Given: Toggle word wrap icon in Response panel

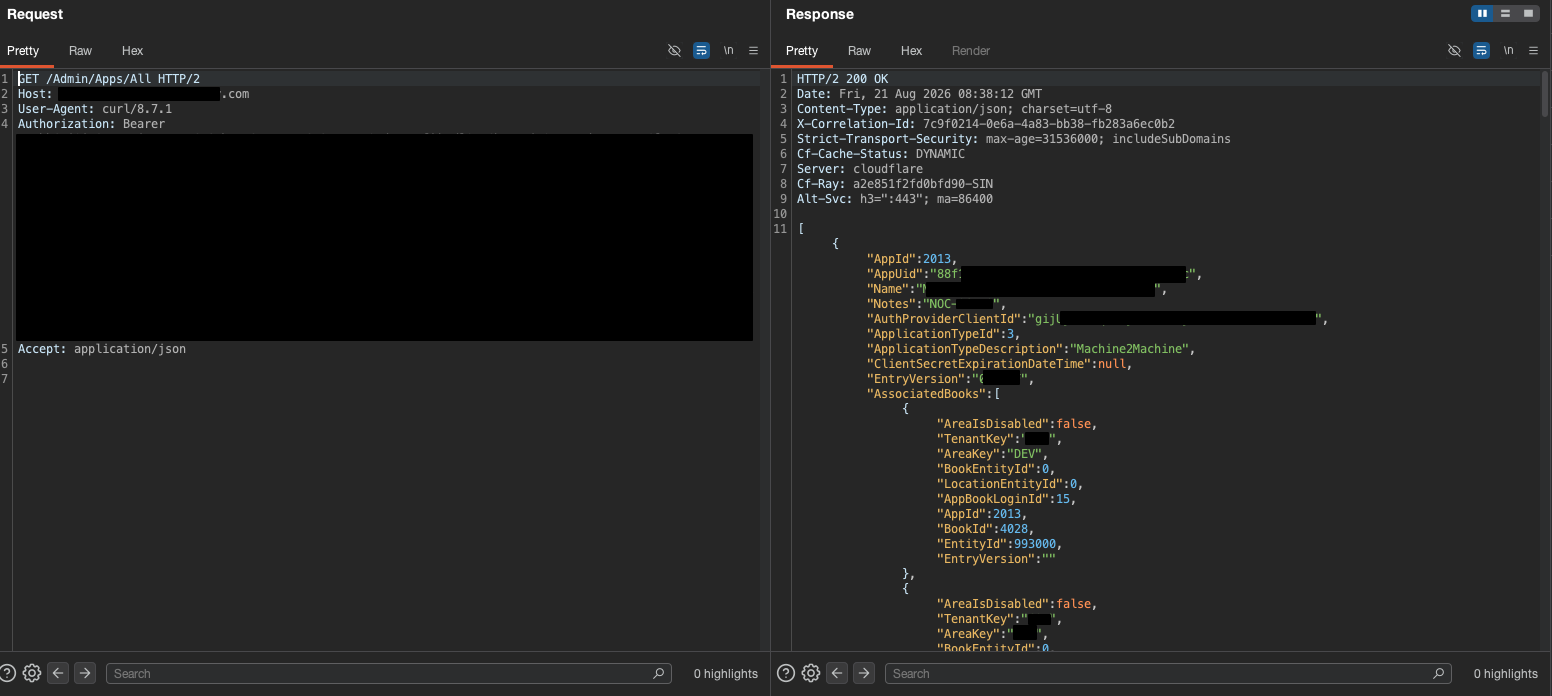Looking at the screenshot, I should tap(1481, 50).
